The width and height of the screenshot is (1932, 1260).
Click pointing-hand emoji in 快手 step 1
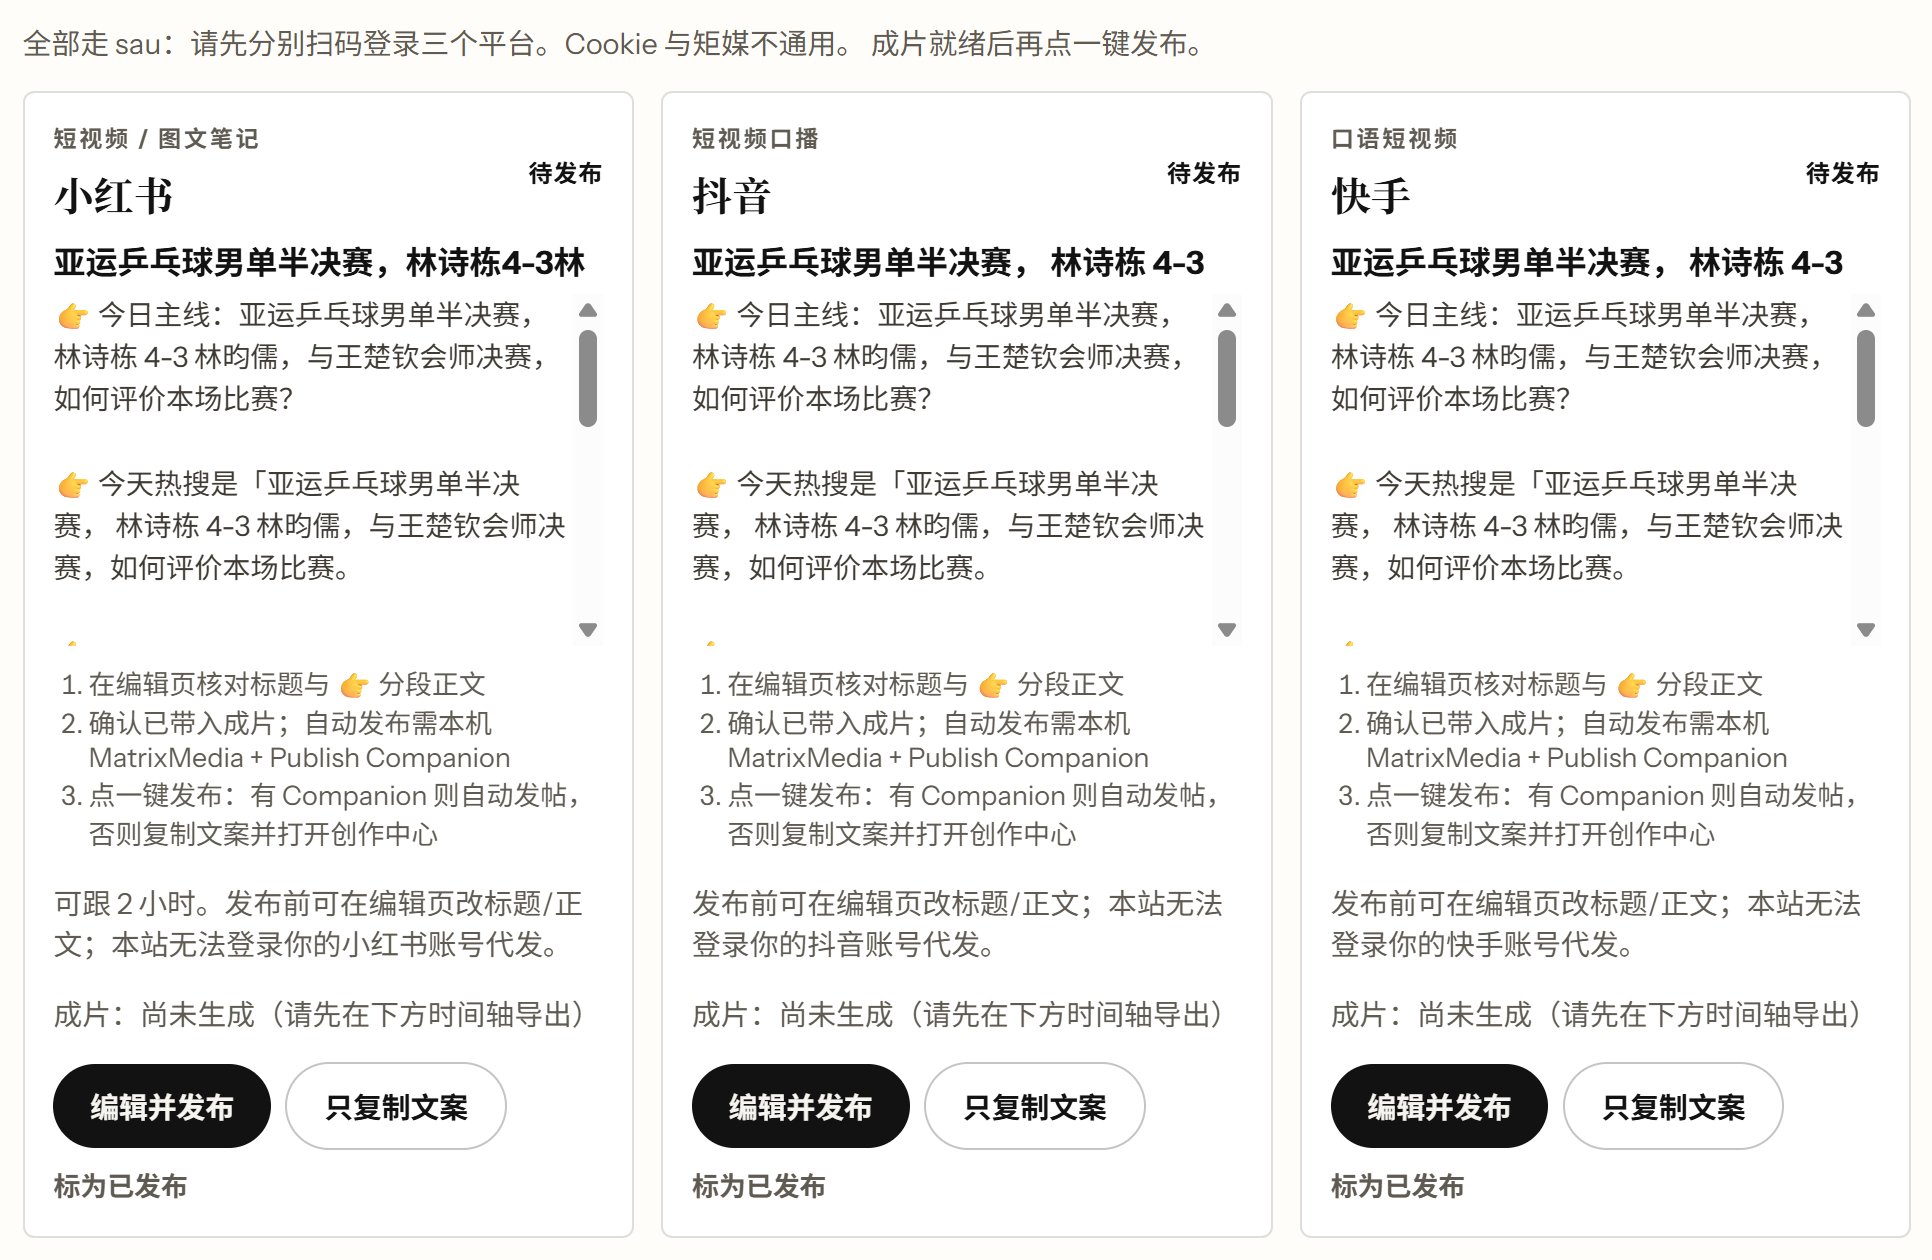coord(1631,685)
